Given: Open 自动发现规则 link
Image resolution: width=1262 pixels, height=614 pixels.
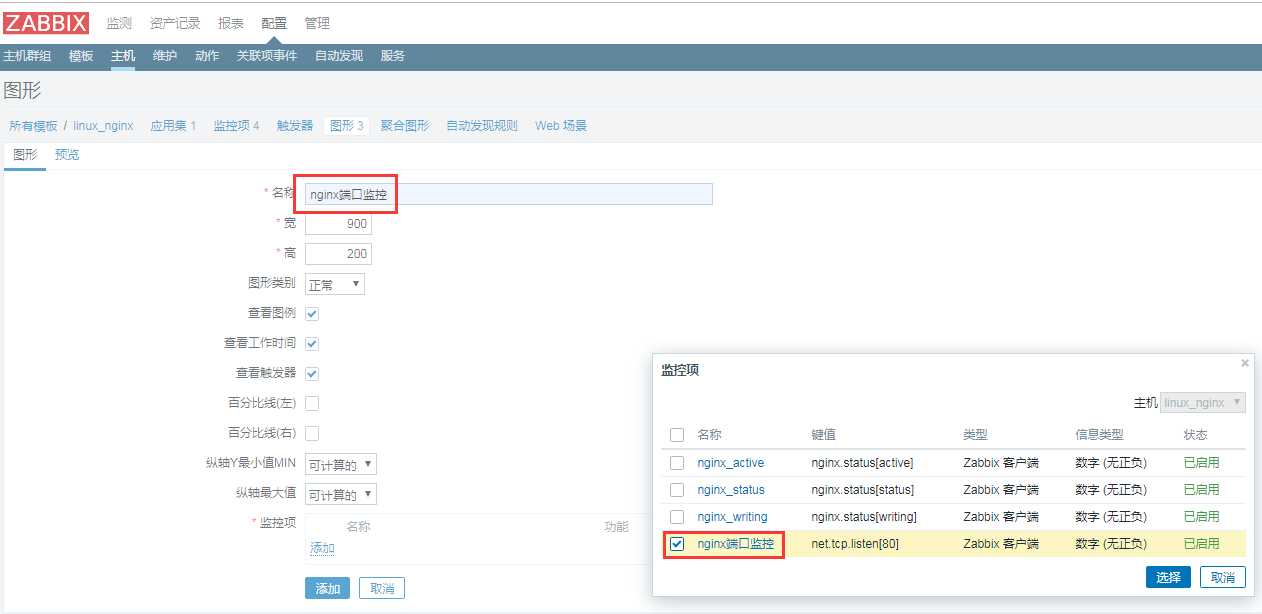Looking at the screenshot, I should (x=482, y=126).
